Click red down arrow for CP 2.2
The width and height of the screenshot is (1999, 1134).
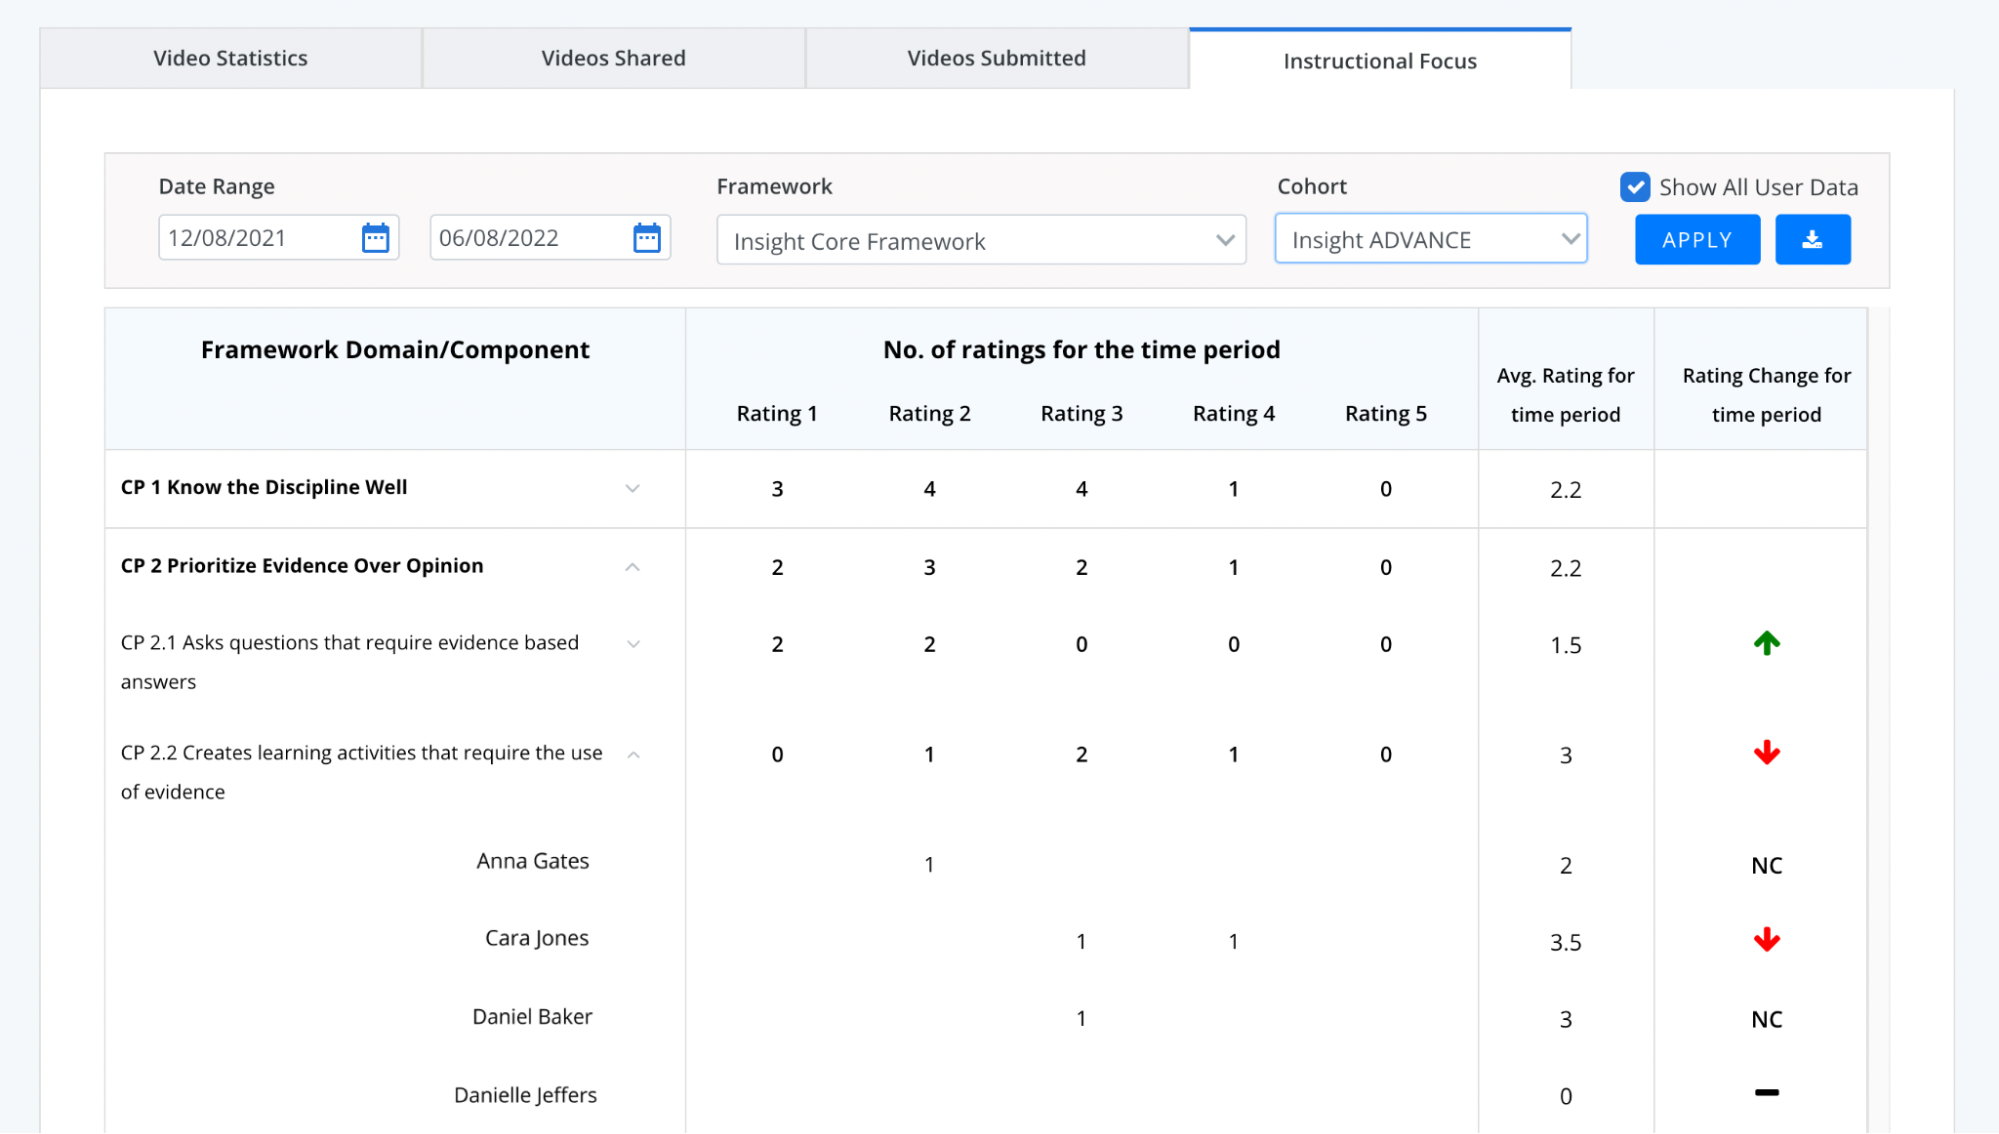(x=1766, y=753)
